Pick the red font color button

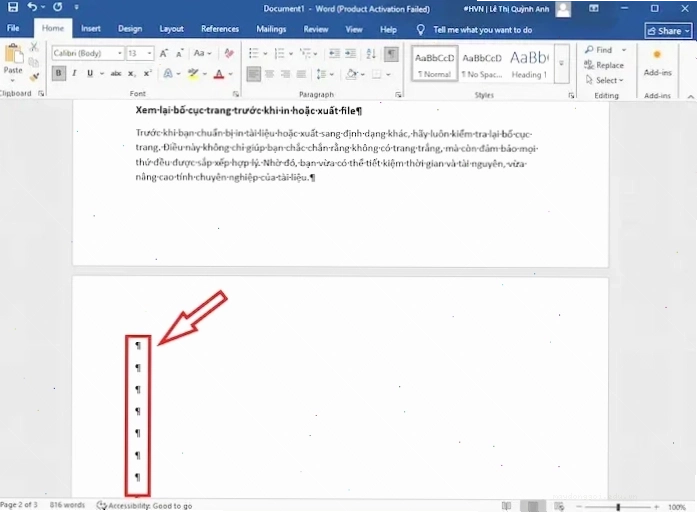219,74
